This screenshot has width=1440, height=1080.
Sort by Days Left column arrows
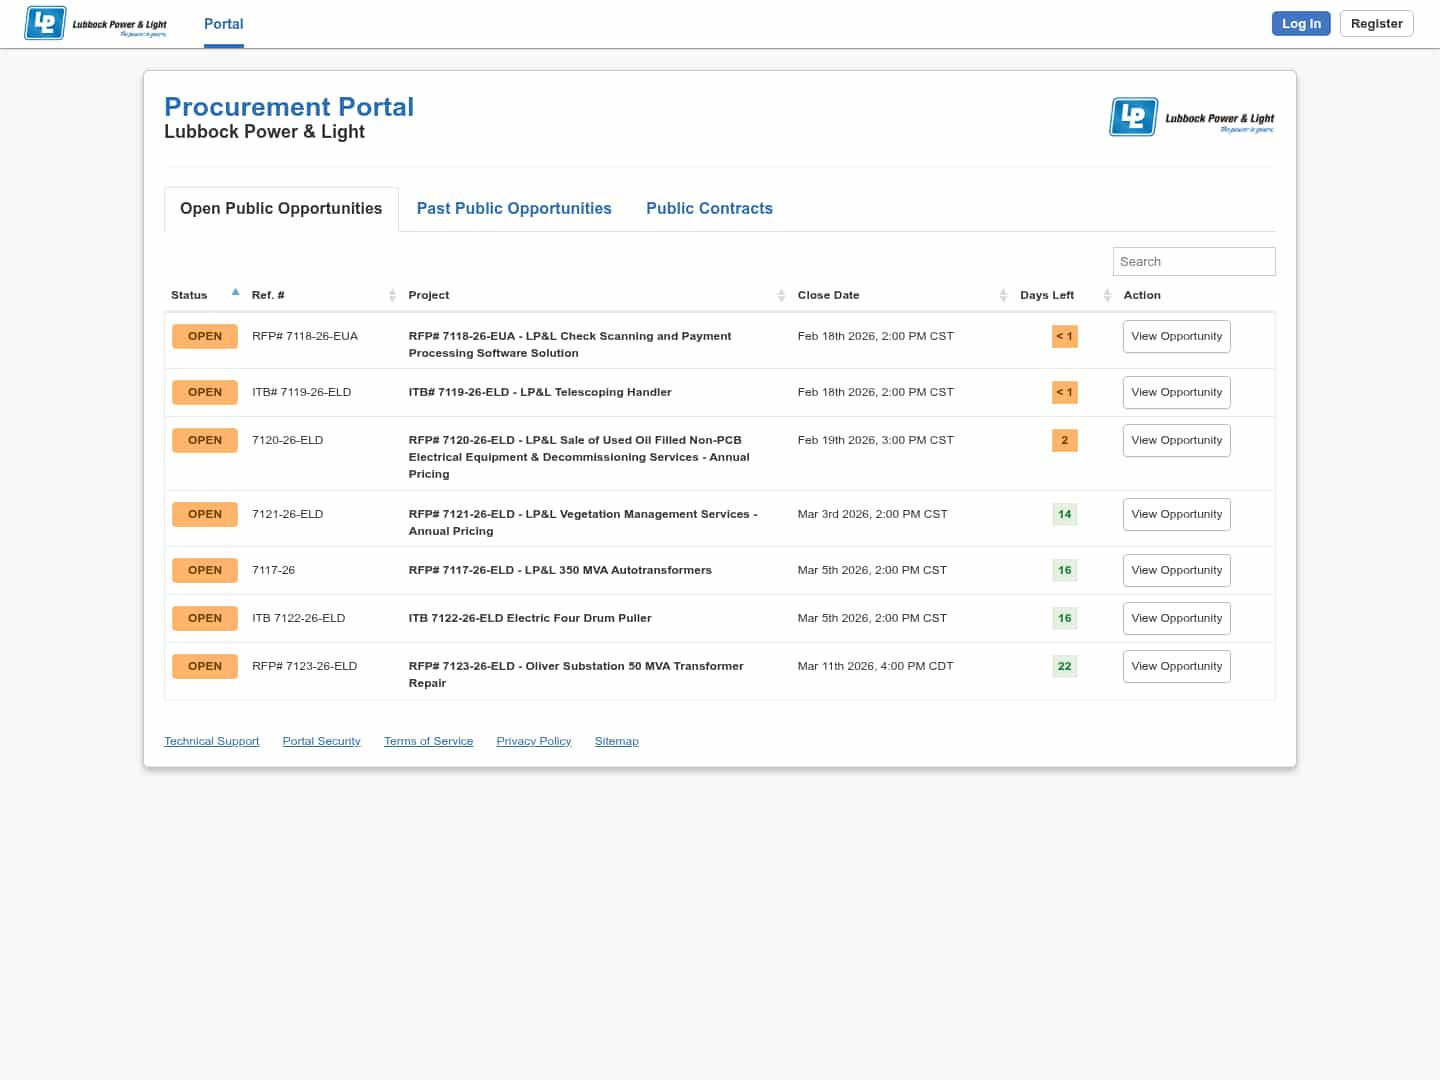coord(1107,295)
